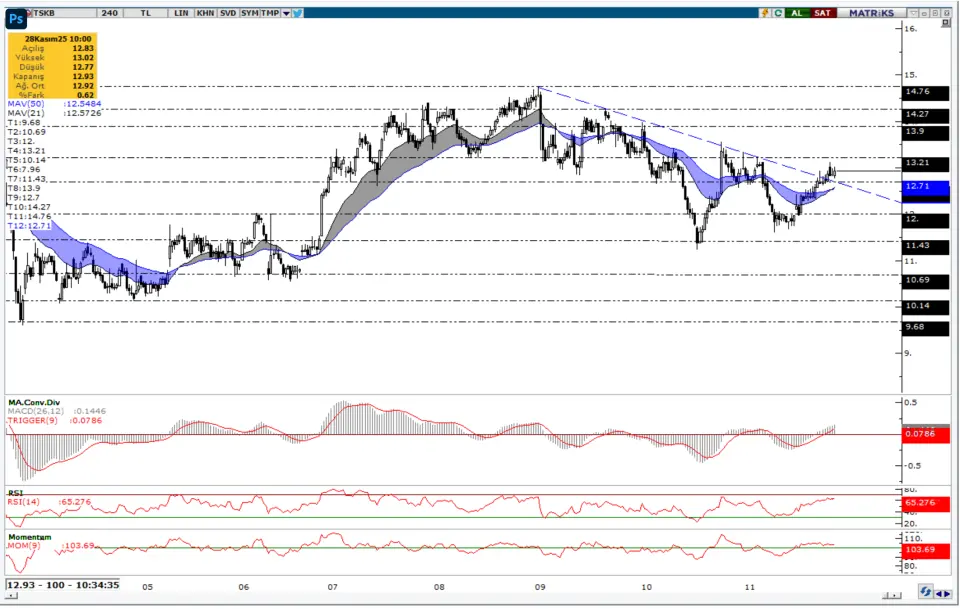Viewport: 960px width, 609px height.
Task: Click the blue refresh icon at bottom right
Action: tap(926, 591)
